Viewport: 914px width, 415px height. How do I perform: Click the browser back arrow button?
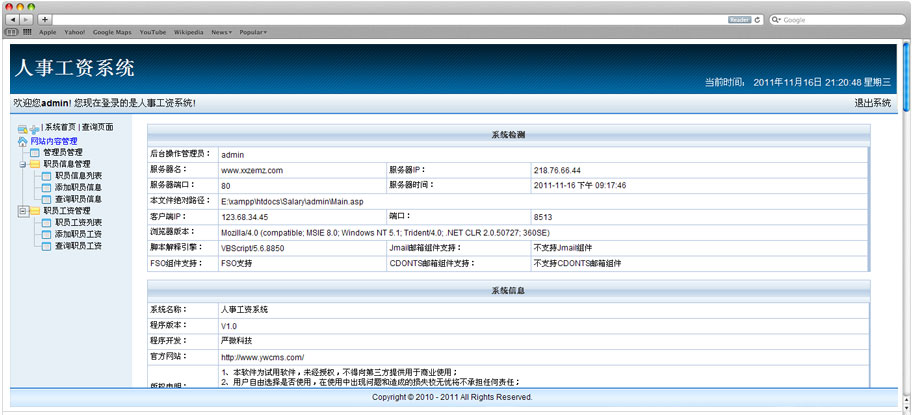tap(13, 19)
